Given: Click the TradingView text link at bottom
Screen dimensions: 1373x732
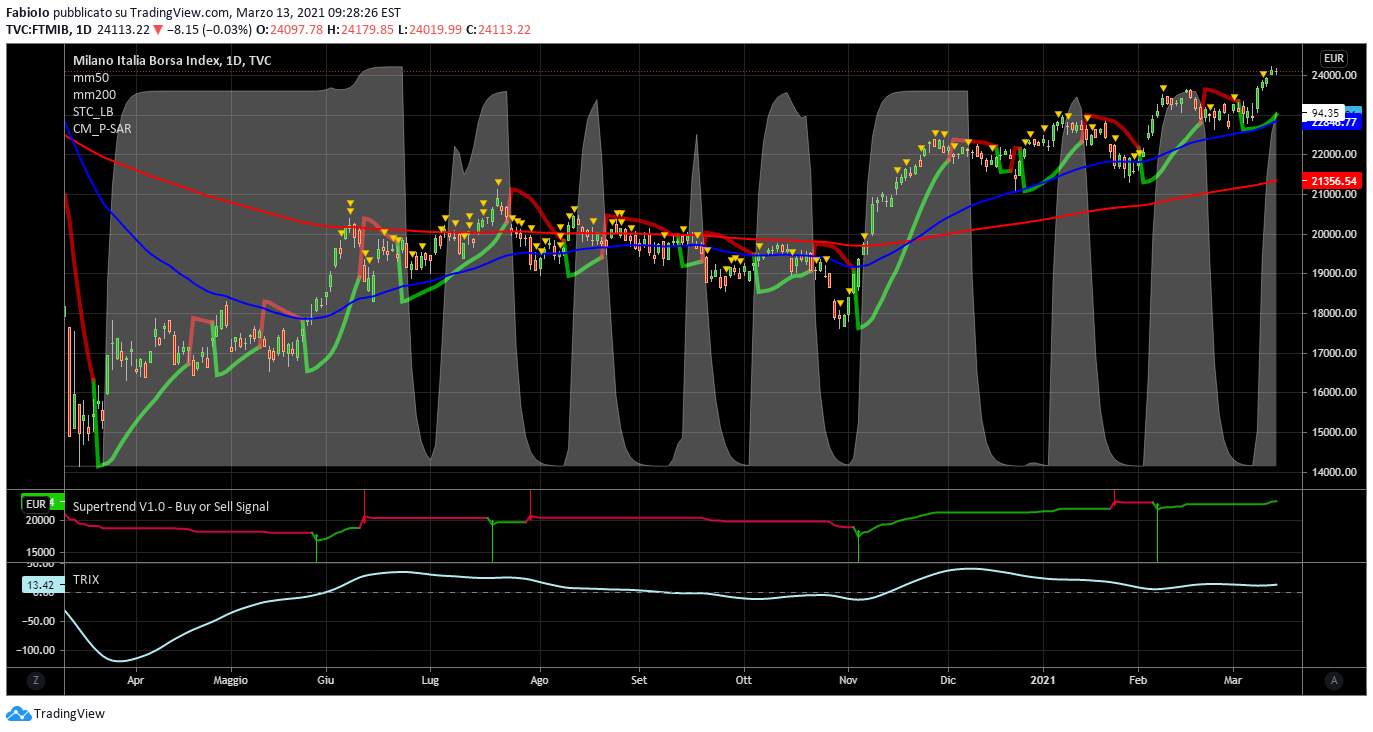Looking at the screenshot, I should tap(69, 714).
